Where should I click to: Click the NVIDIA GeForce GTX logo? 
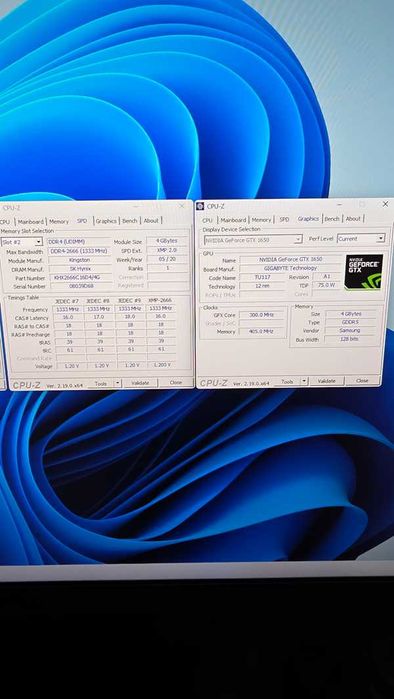(x=363, y=272)
